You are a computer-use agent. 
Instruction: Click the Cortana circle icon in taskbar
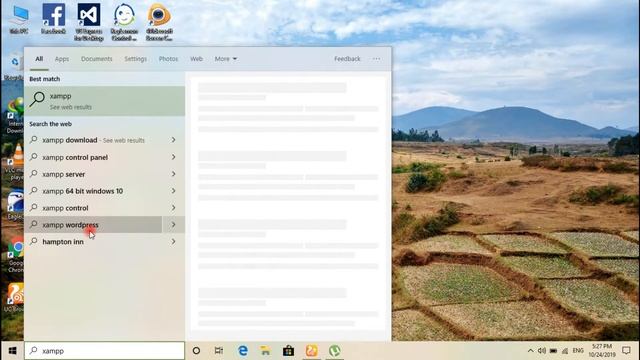[x=196, y=351]
